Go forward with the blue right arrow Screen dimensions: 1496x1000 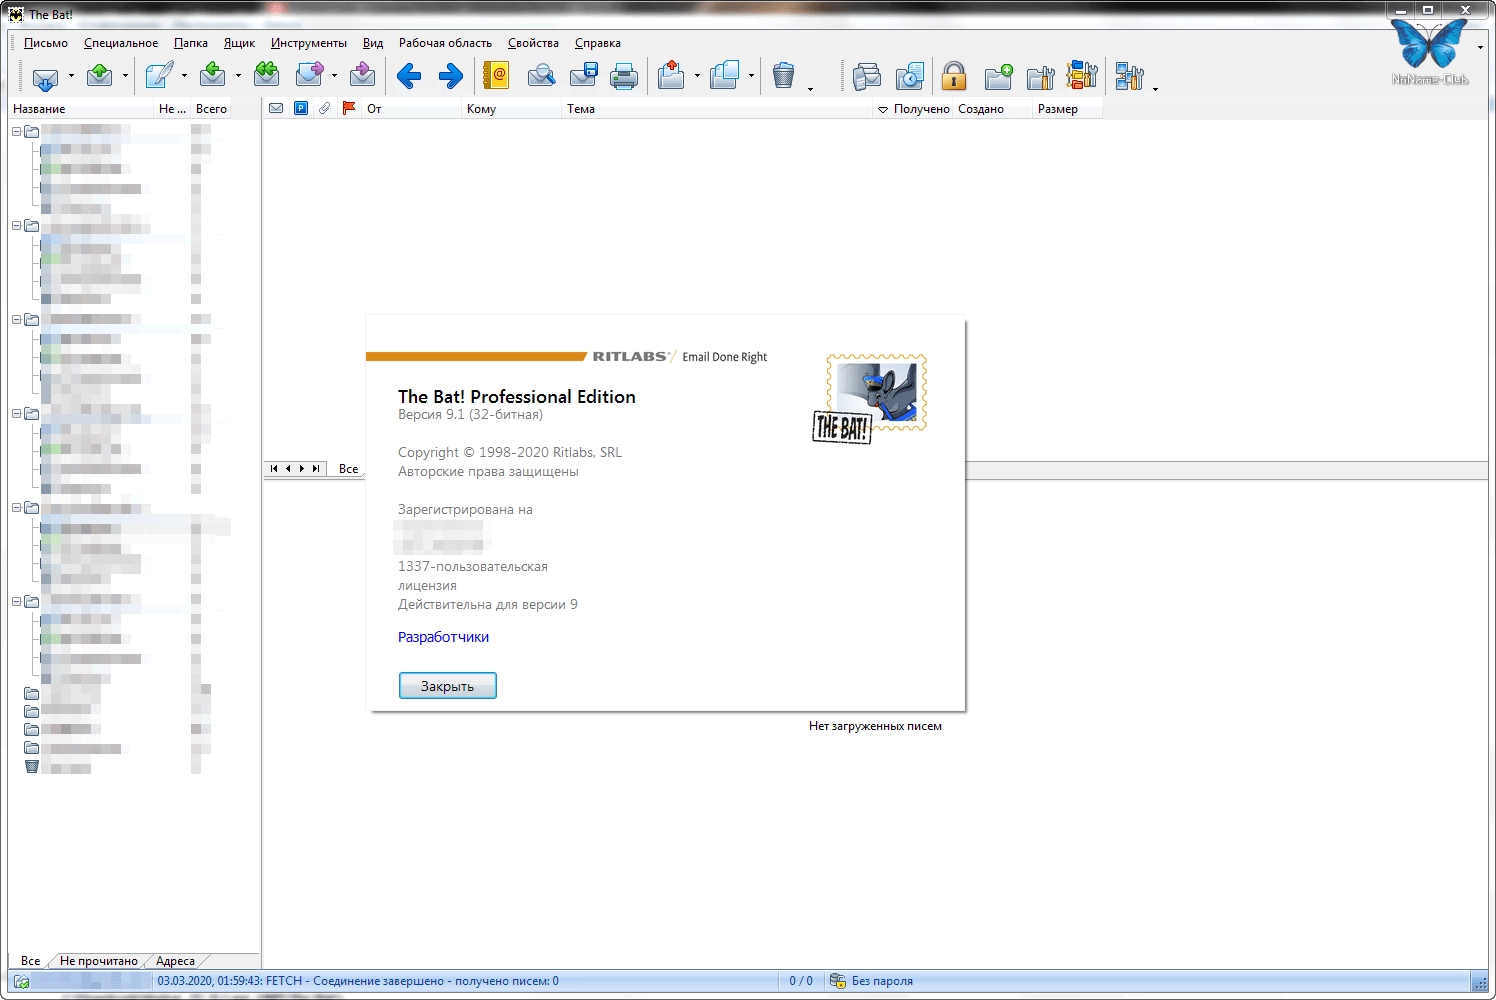point(451,75)
